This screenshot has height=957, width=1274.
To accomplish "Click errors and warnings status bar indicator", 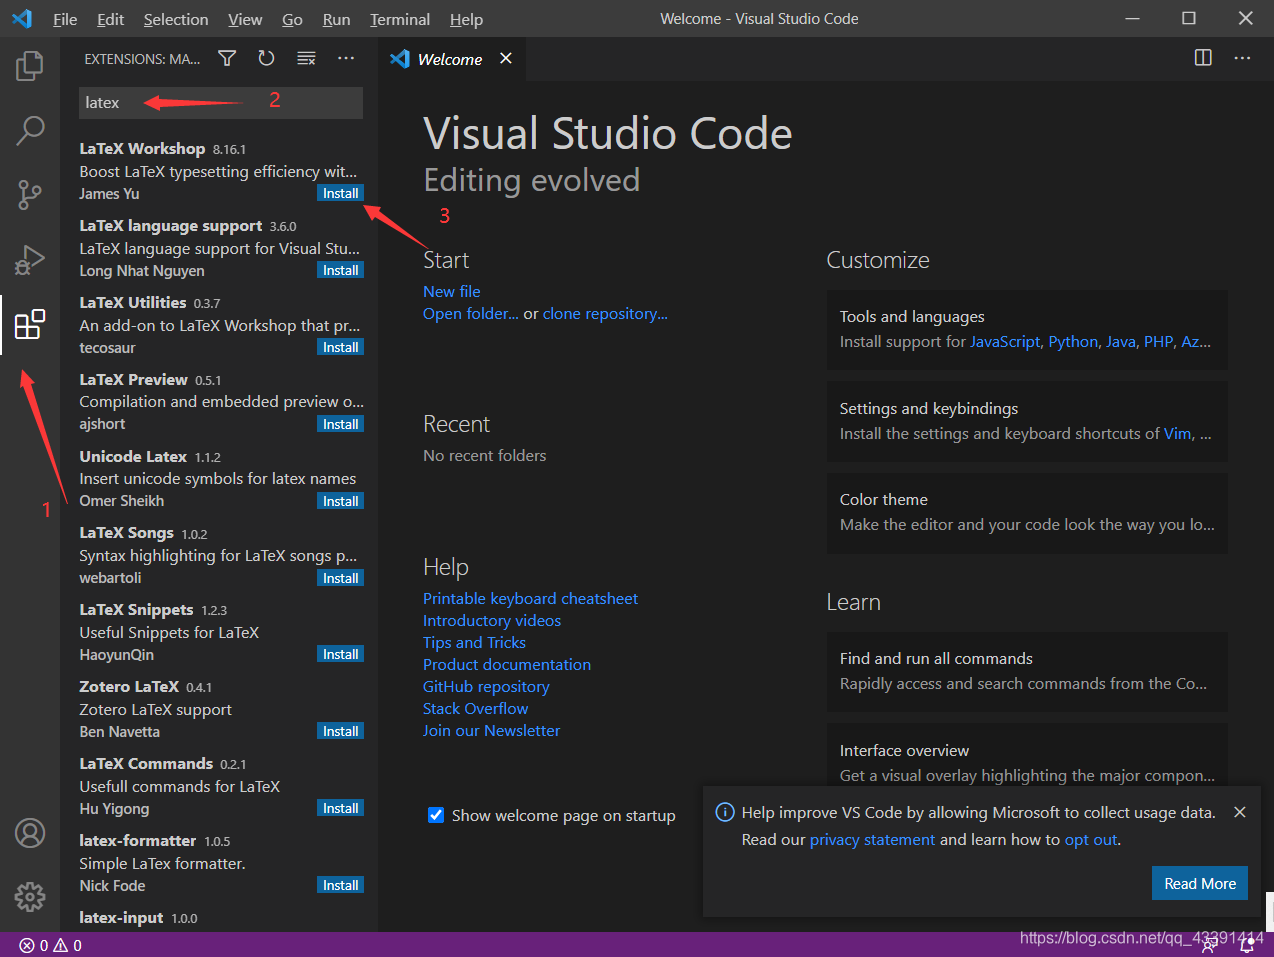I will (50, 945).
